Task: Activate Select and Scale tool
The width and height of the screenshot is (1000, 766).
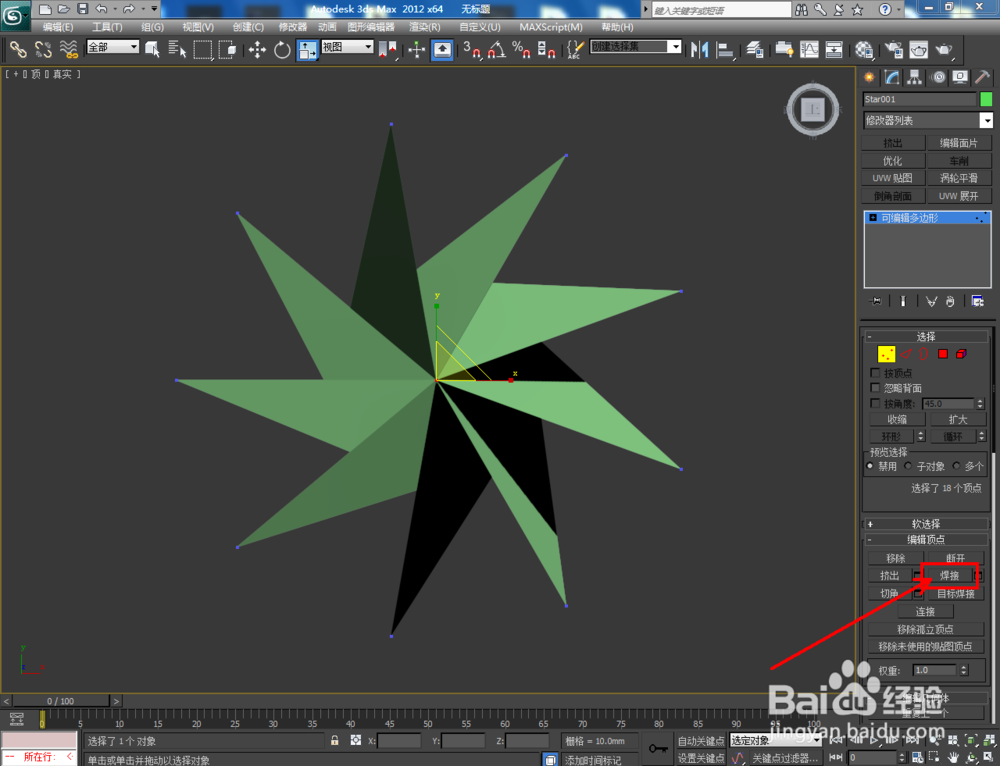Action: coord(307,49)
